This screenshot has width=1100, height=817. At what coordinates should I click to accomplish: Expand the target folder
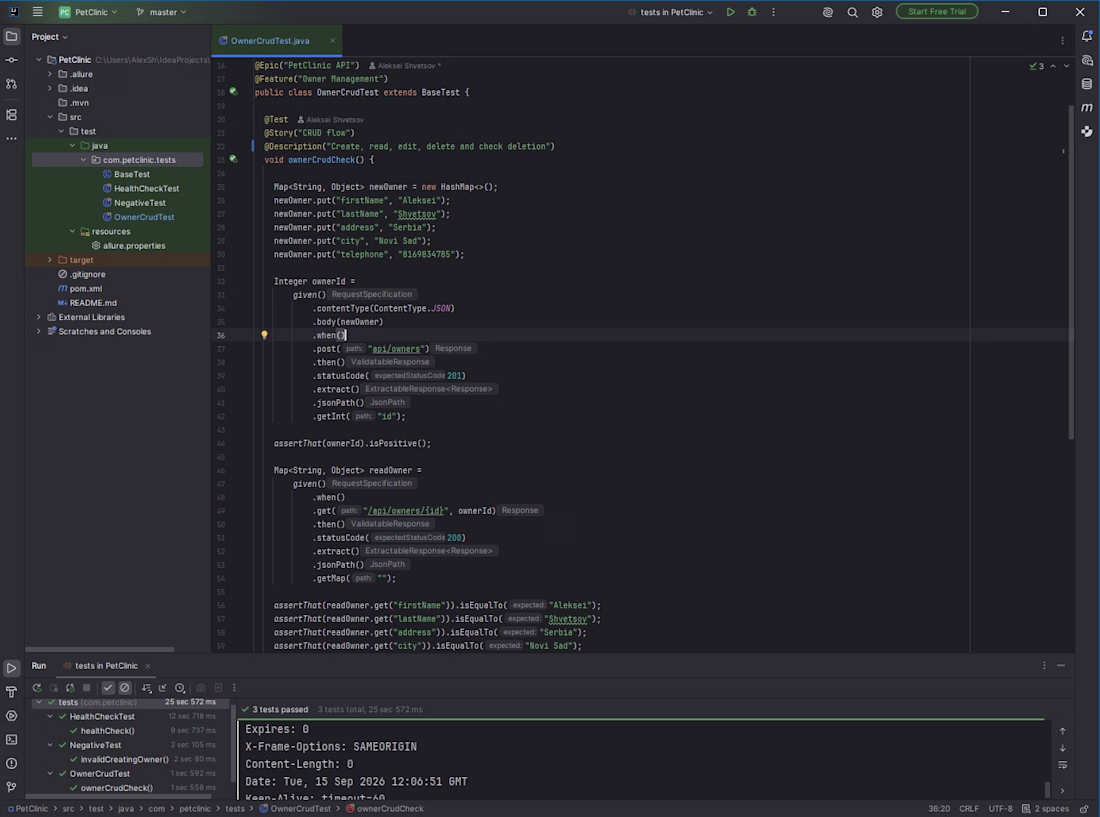click(x=50, y=260)
